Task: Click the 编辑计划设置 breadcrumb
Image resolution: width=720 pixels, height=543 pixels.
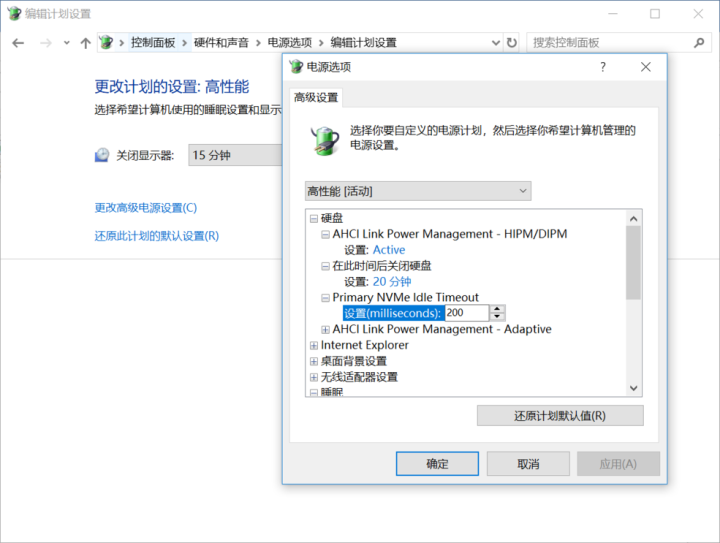Action: click(x=363, y=43)
